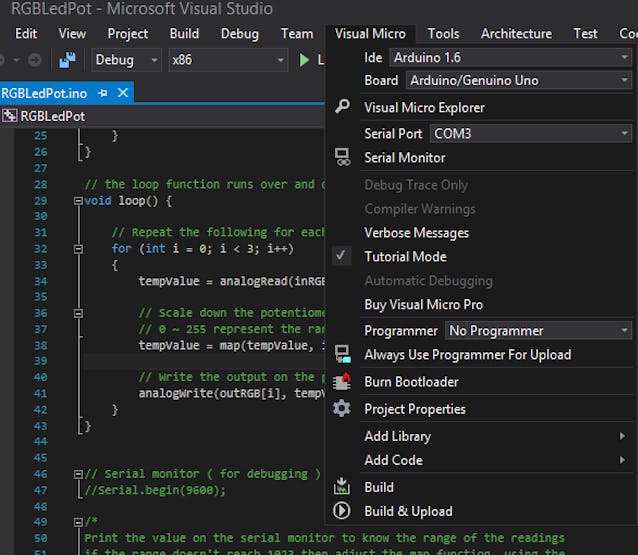This screenshot has height=555, width=638.
Task: Enable Verbose Messages option
Action: click(416, 232)
